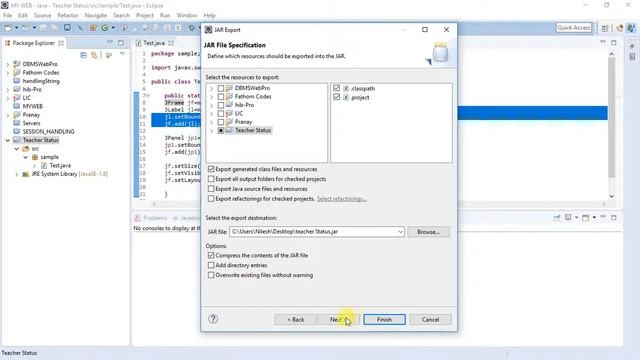
Task: Click the Open Console icon
Action: [x=586, y=218]
